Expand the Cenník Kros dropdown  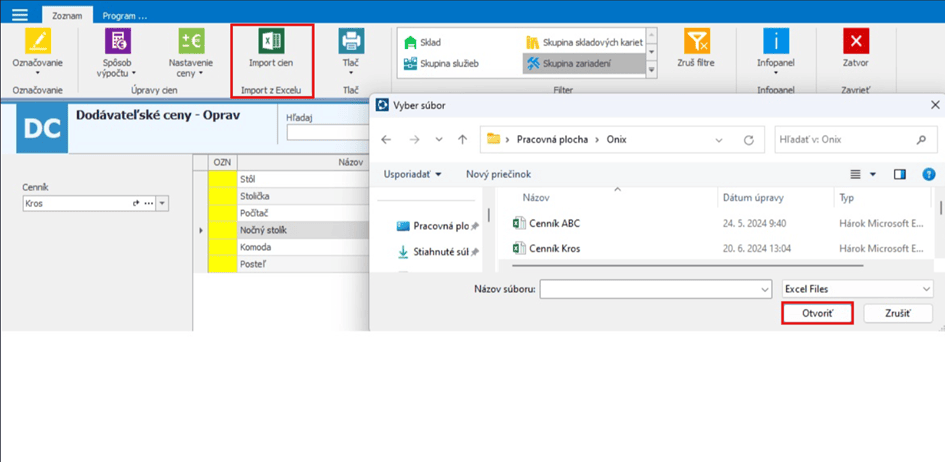point(163,203)
